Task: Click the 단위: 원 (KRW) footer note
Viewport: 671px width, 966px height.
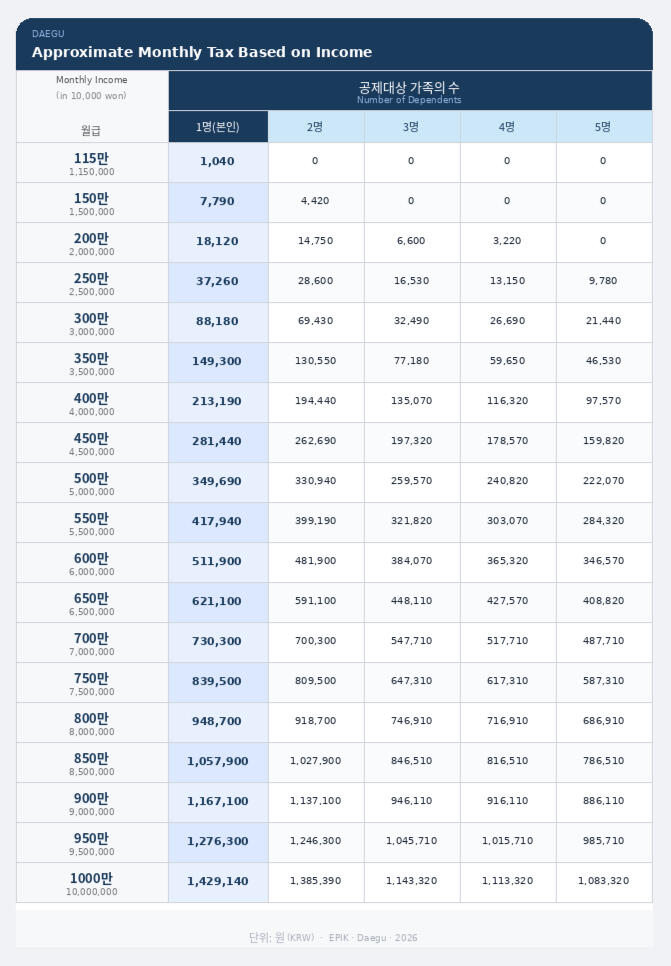Action: pos(281,938)
